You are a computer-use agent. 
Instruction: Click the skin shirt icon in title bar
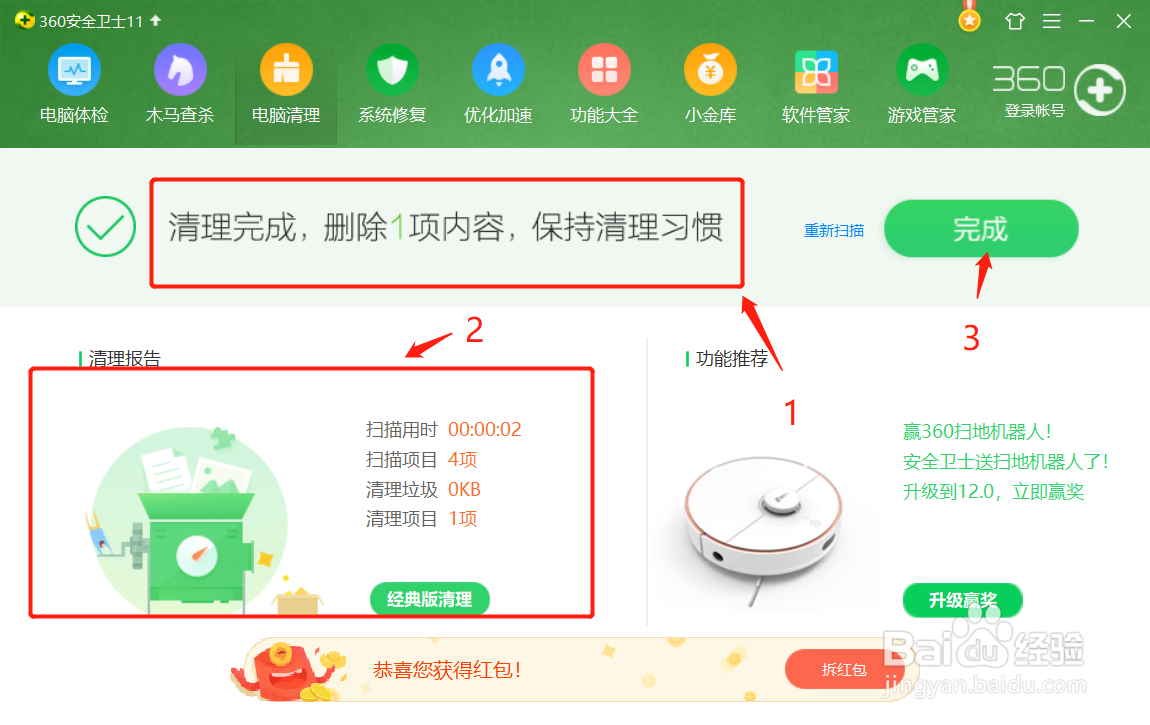click(1015, 21)
